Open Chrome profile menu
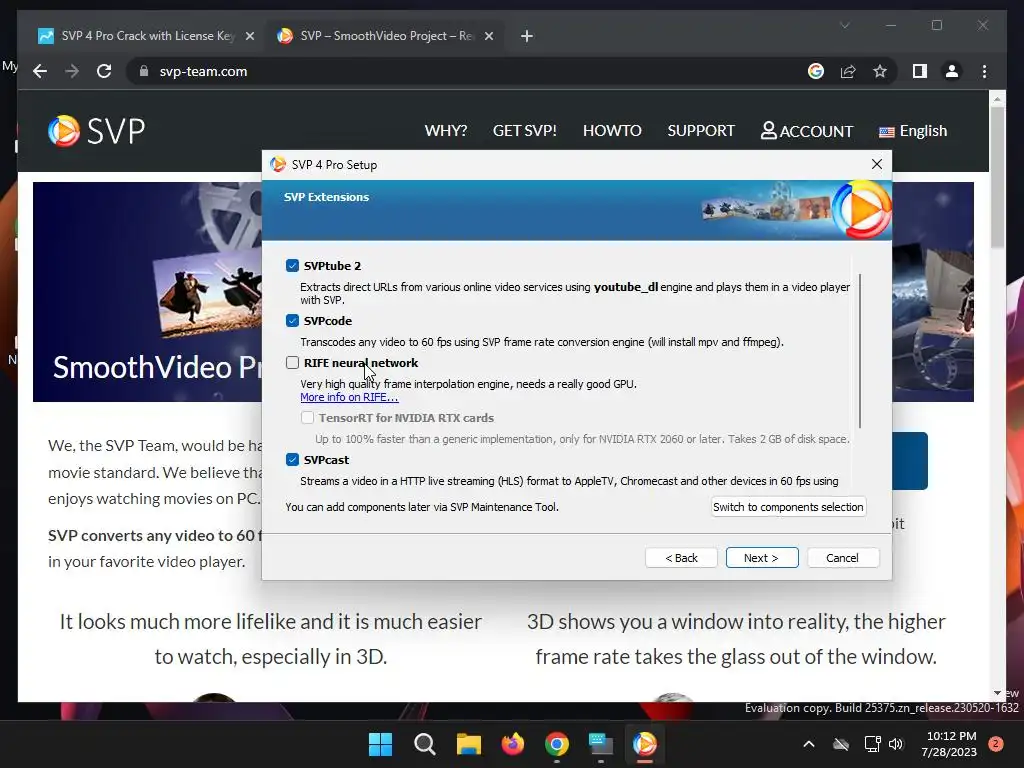1024x768 pixels. click(952, 71)
